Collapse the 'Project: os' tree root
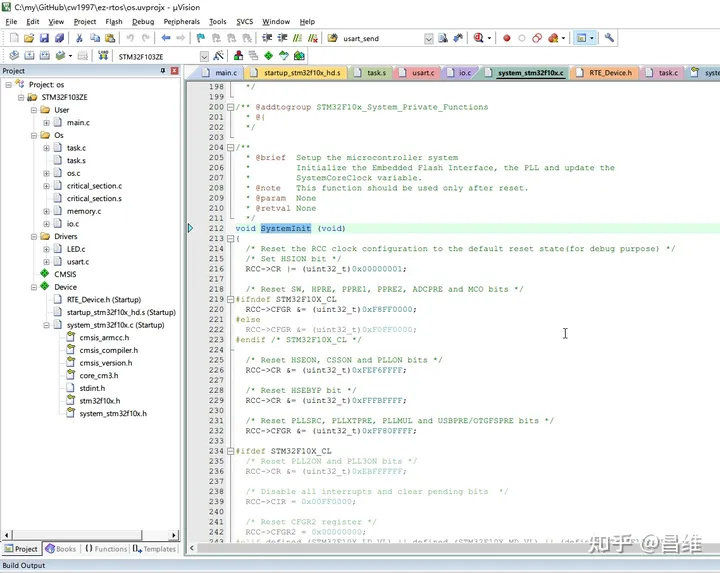Image resolution: width=720 pixels, height=573 pixels. pyautogui.click(x=8, y=85)
